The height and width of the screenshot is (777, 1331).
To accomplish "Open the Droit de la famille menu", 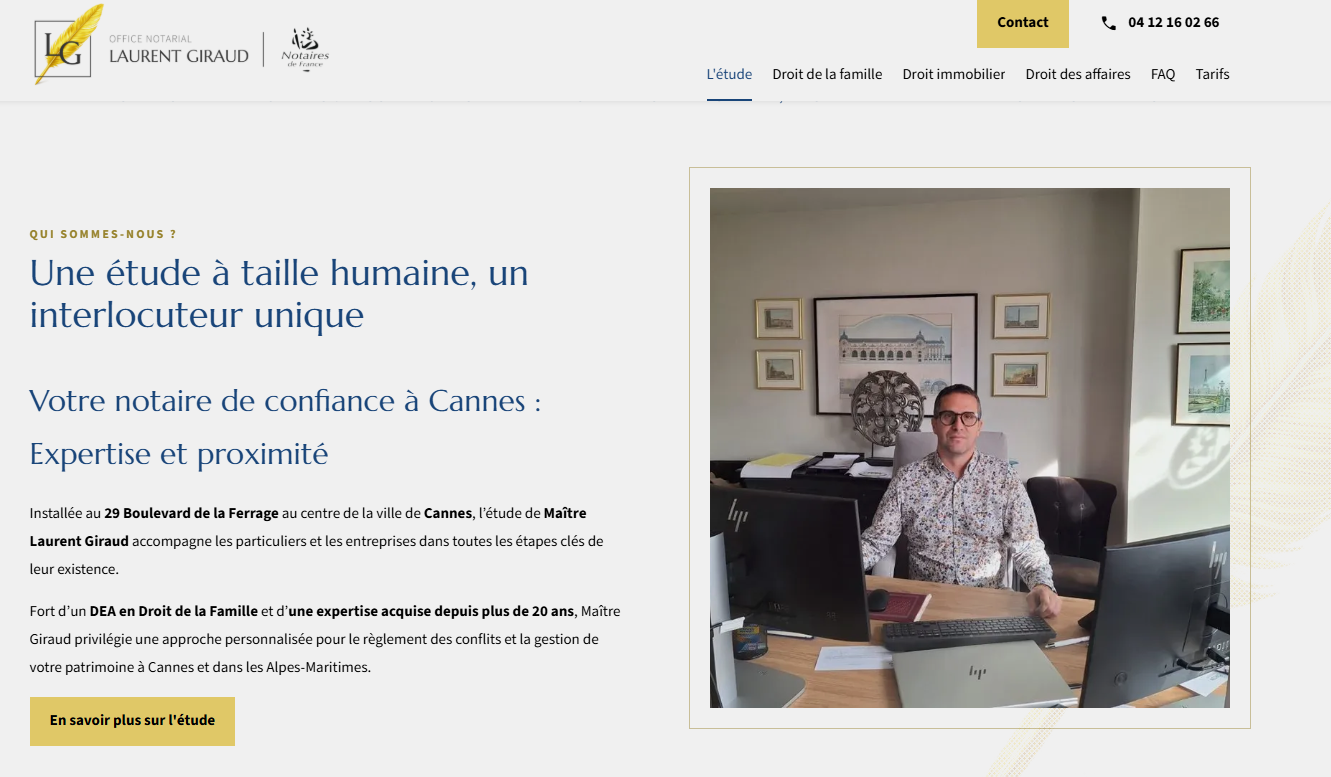I will point(827,74).
